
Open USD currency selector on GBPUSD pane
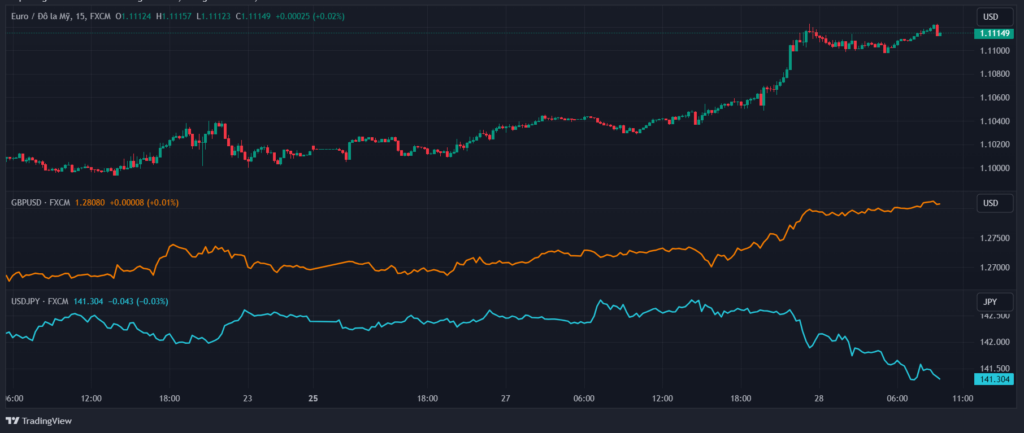click(x=991, y=203)
